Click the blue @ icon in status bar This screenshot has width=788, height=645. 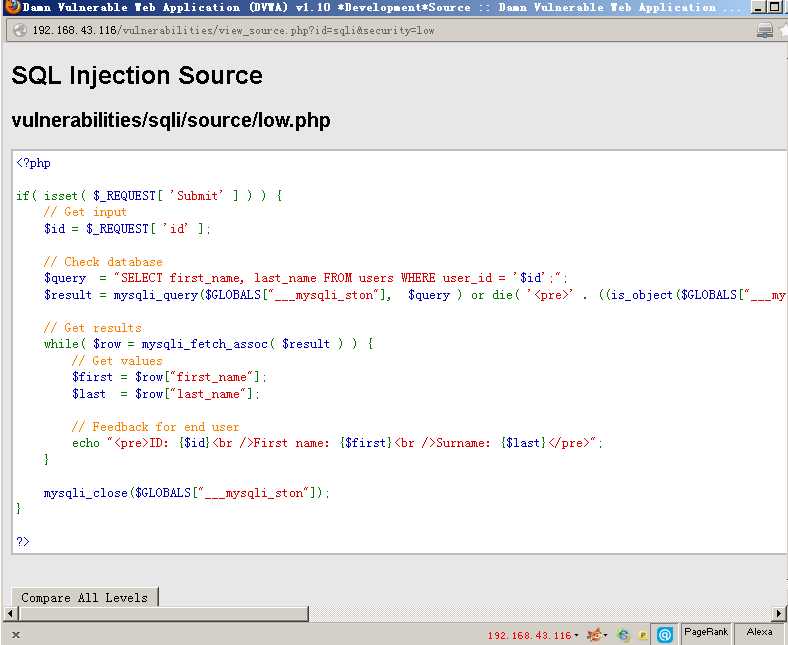coord(664,634)
